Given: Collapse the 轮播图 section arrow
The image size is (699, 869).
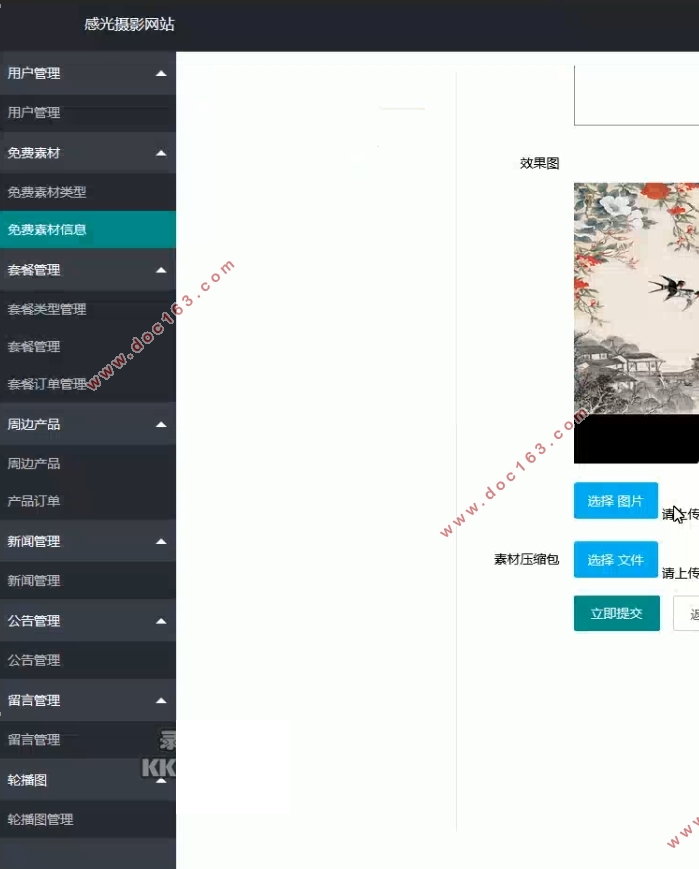Looking at the screenshot, I should (161, 780).
